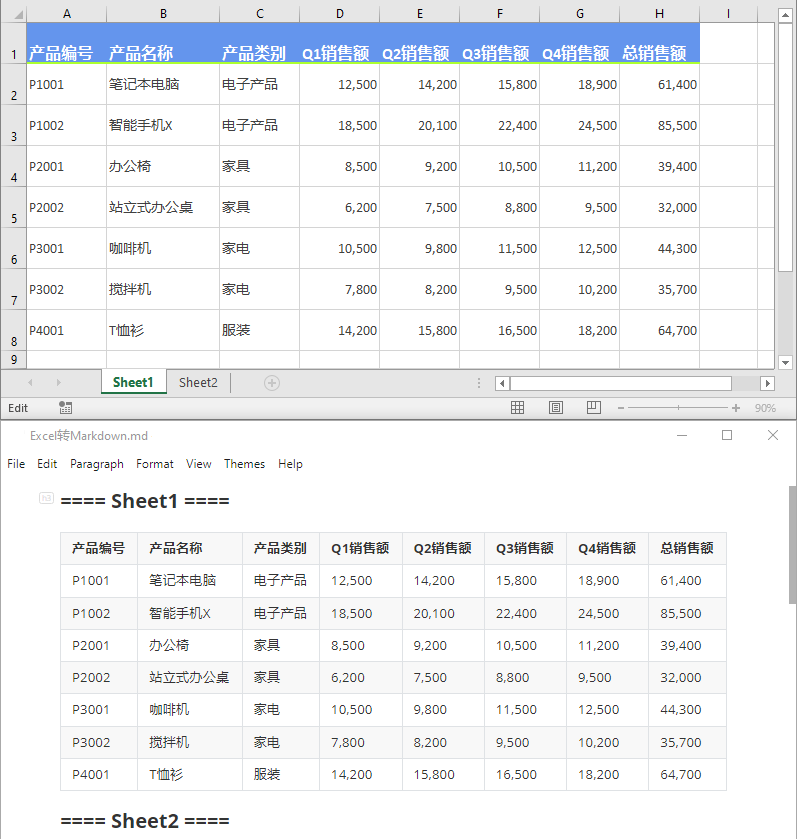Zoom in with plus icon in Excel

(736, 408)
